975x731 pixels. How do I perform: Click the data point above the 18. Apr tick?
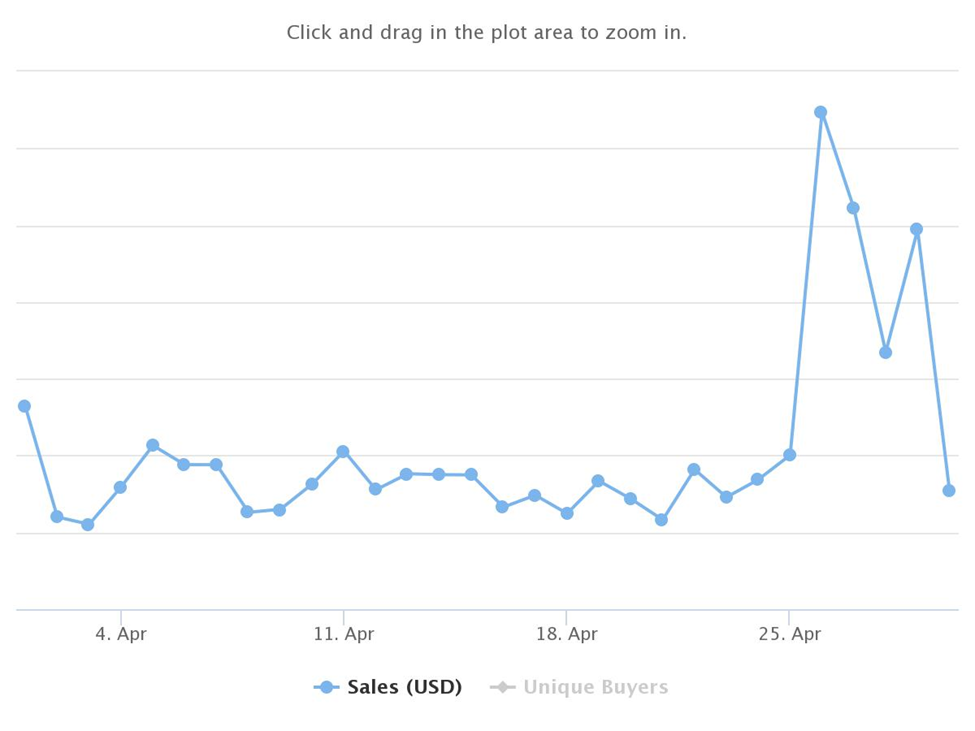coord(567,513)
